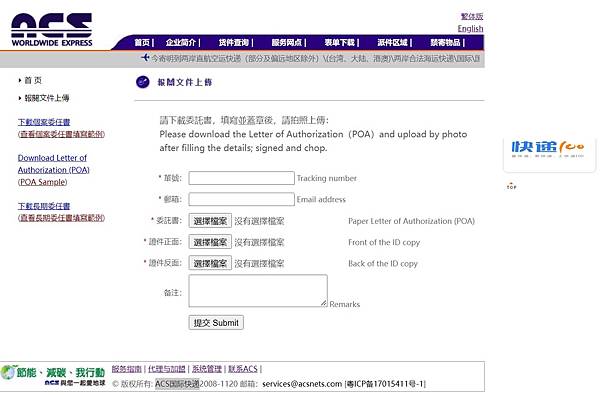Open the 派件区域 menu item
This screenshot has height=397, width=600.
393,42
